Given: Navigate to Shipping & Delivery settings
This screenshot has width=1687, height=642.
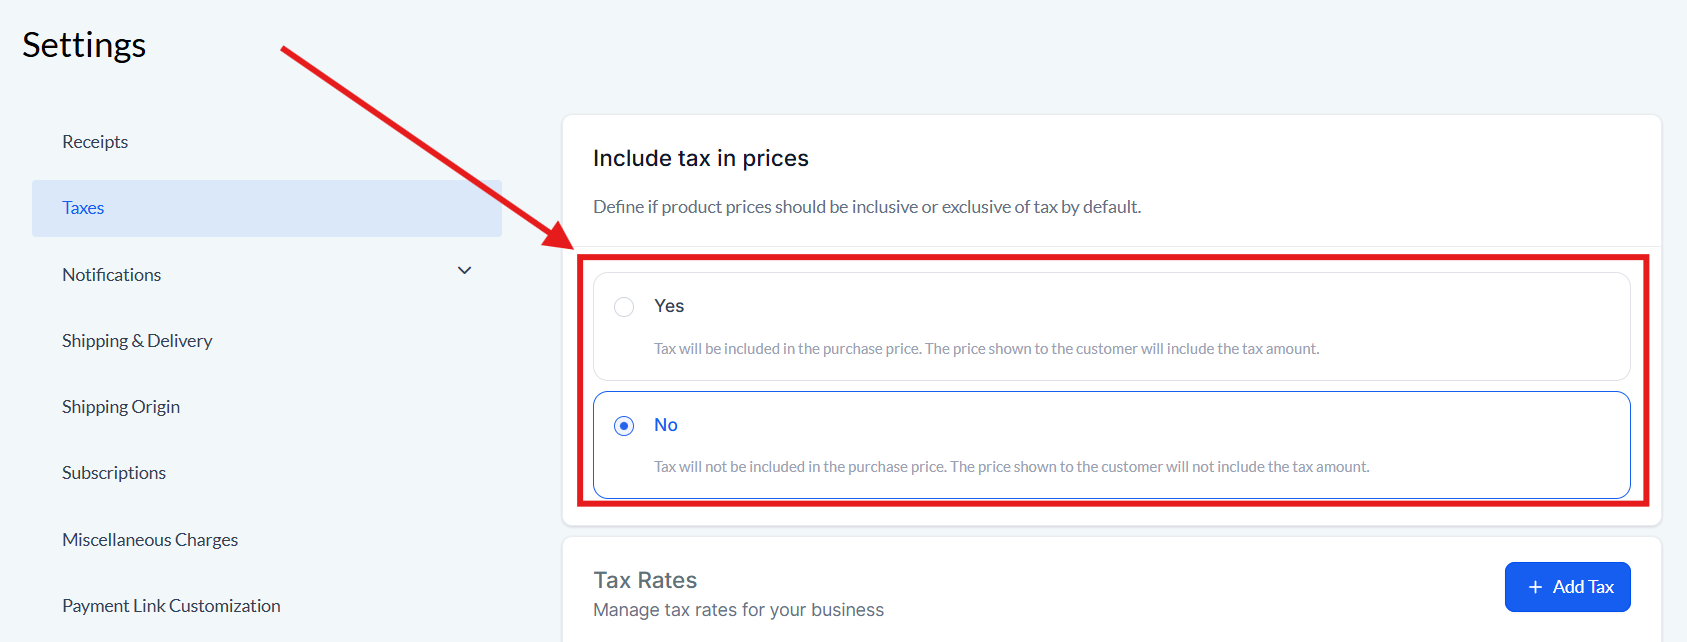Looking at the screenshot, I should click(137, 341).
